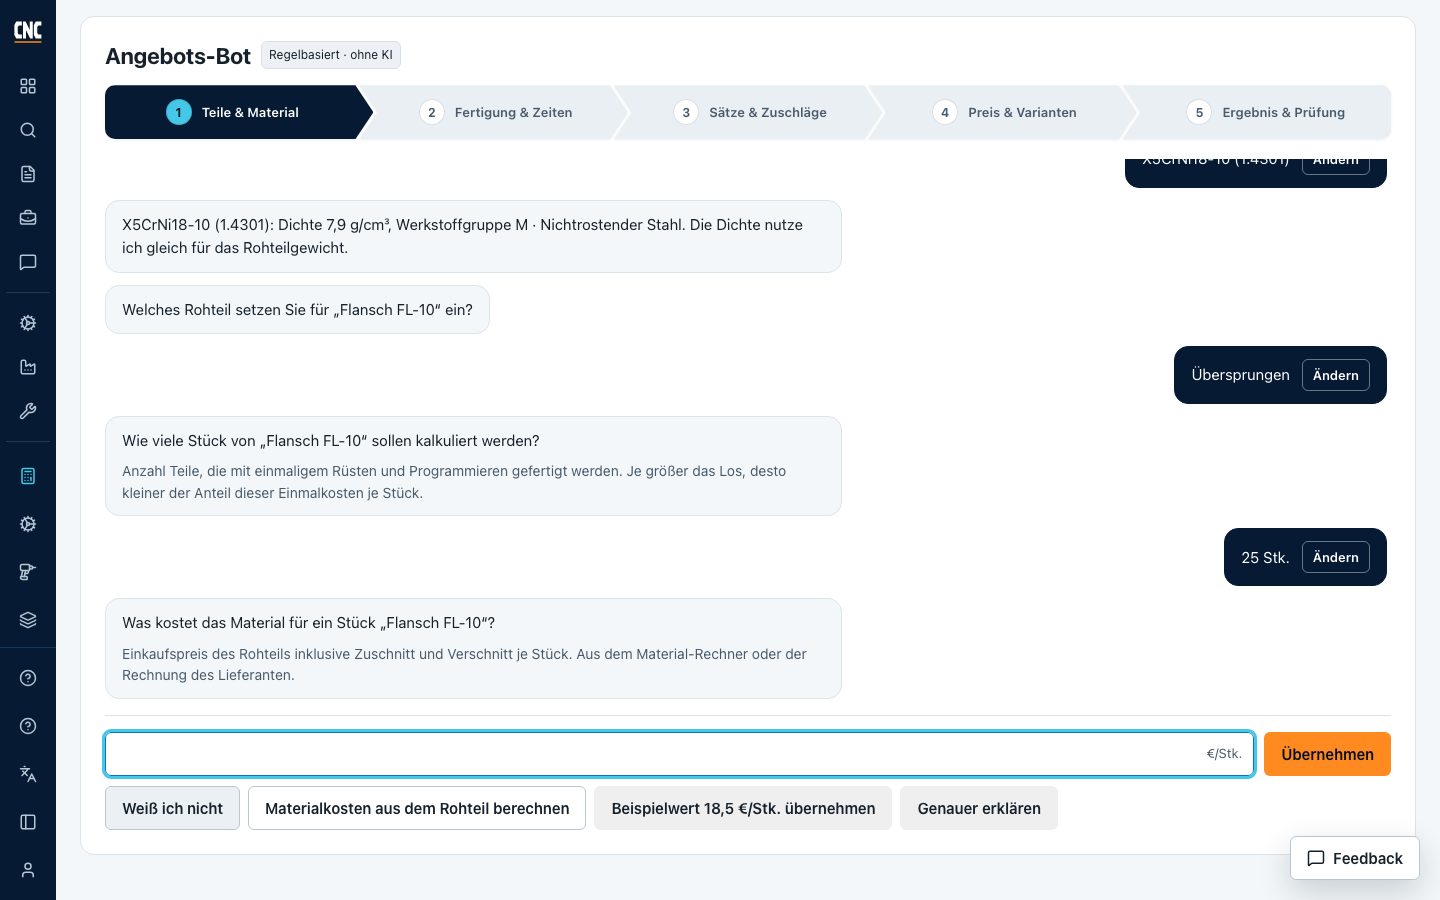Click the factory icon in the sidebar
The image size is (1440, 900).
coord(28,367)
